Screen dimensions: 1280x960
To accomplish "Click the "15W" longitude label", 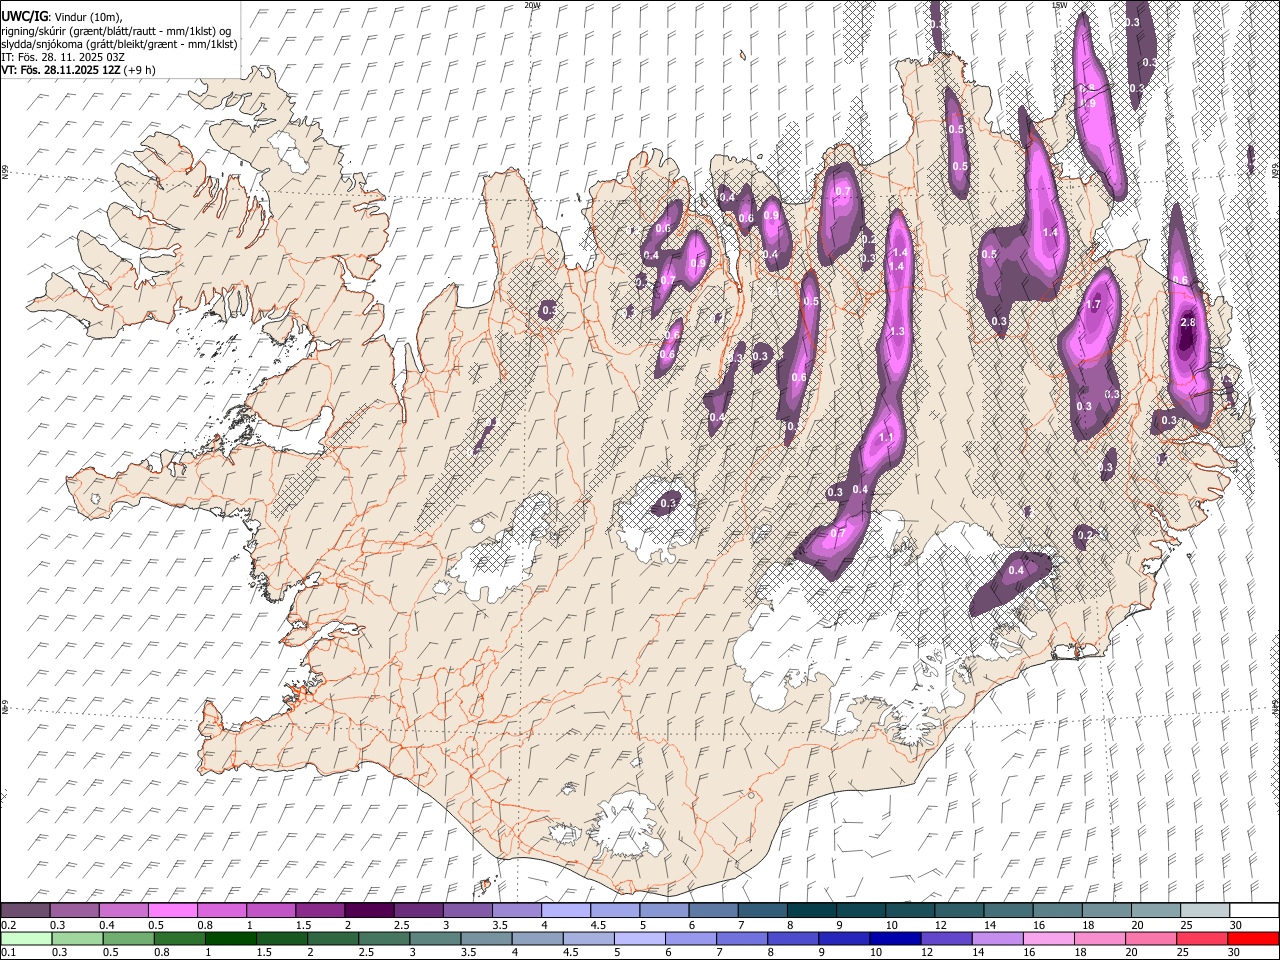I will click(1059, 5).
